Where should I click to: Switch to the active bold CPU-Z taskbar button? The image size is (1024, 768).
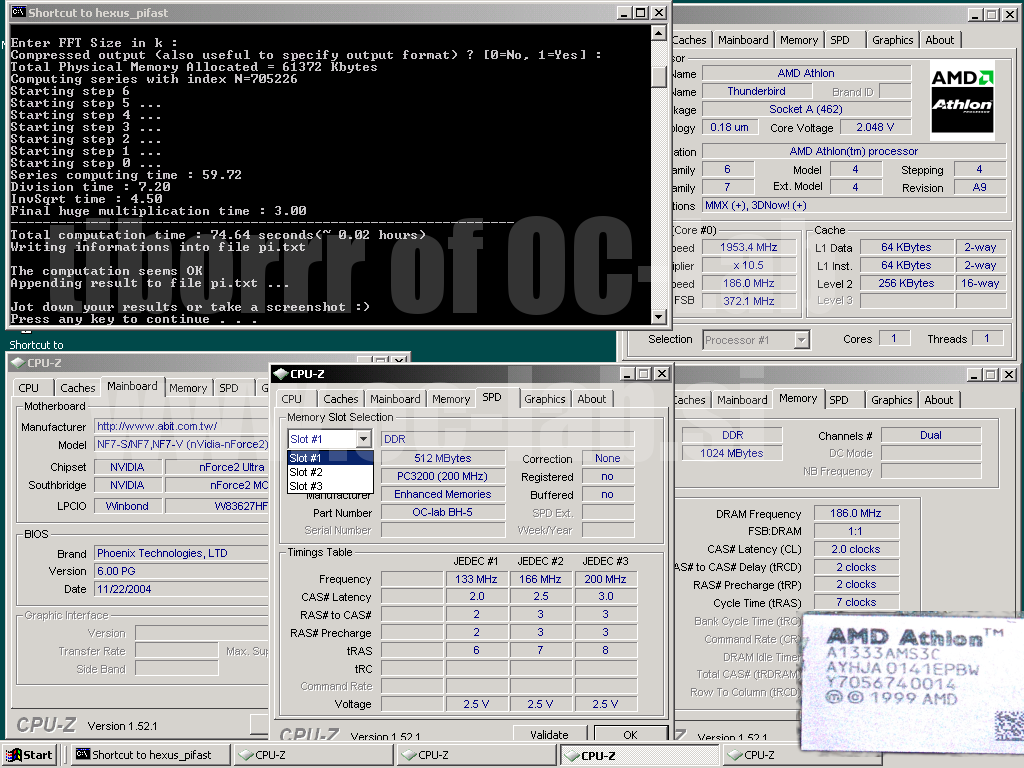pos(640,755)
